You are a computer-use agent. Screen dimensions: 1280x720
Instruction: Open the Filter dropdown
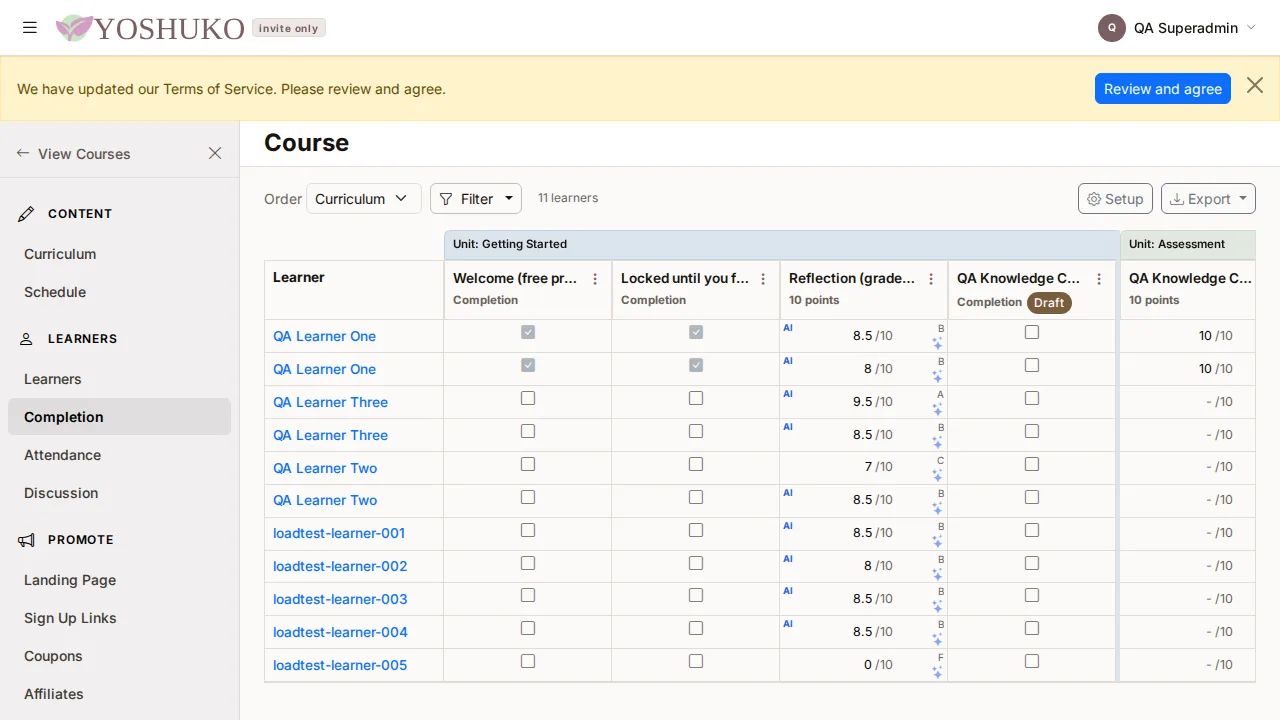476,199
